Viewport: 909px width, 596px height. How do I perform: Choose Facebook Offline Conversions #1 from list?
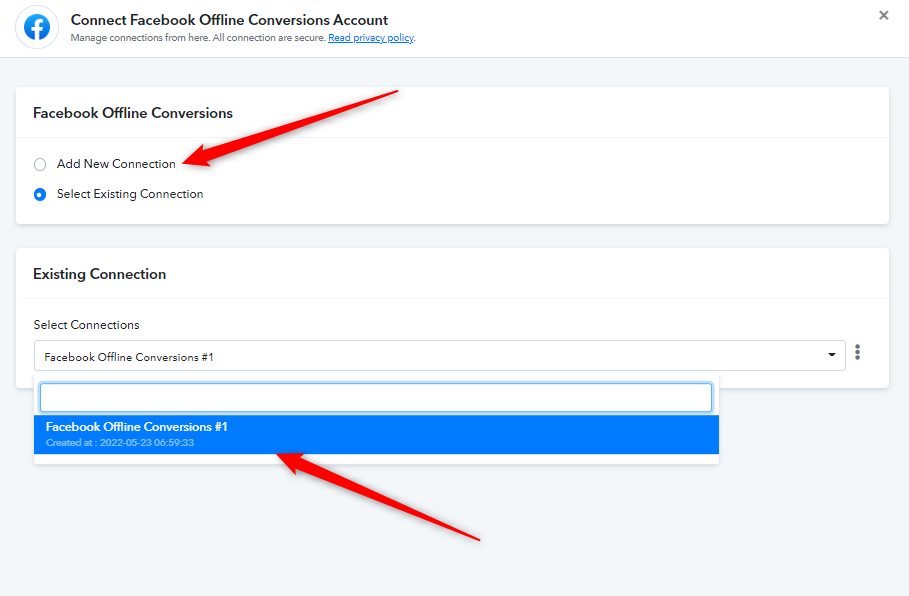pos(376,434)
